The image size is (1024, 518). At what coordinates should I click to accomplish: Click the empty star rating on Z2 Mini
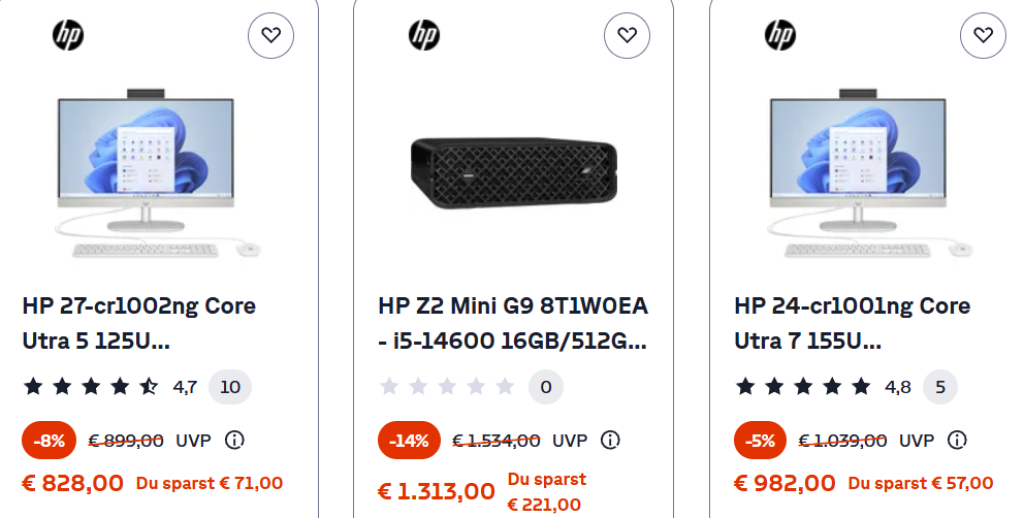coord(447,386)
